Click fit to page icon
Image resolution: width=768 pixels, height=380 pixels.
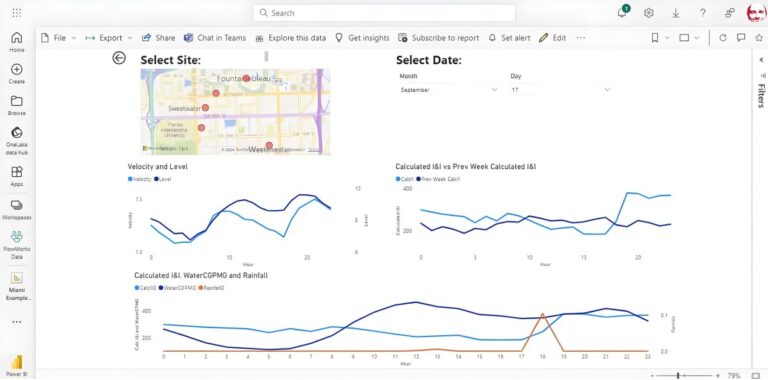755,376
